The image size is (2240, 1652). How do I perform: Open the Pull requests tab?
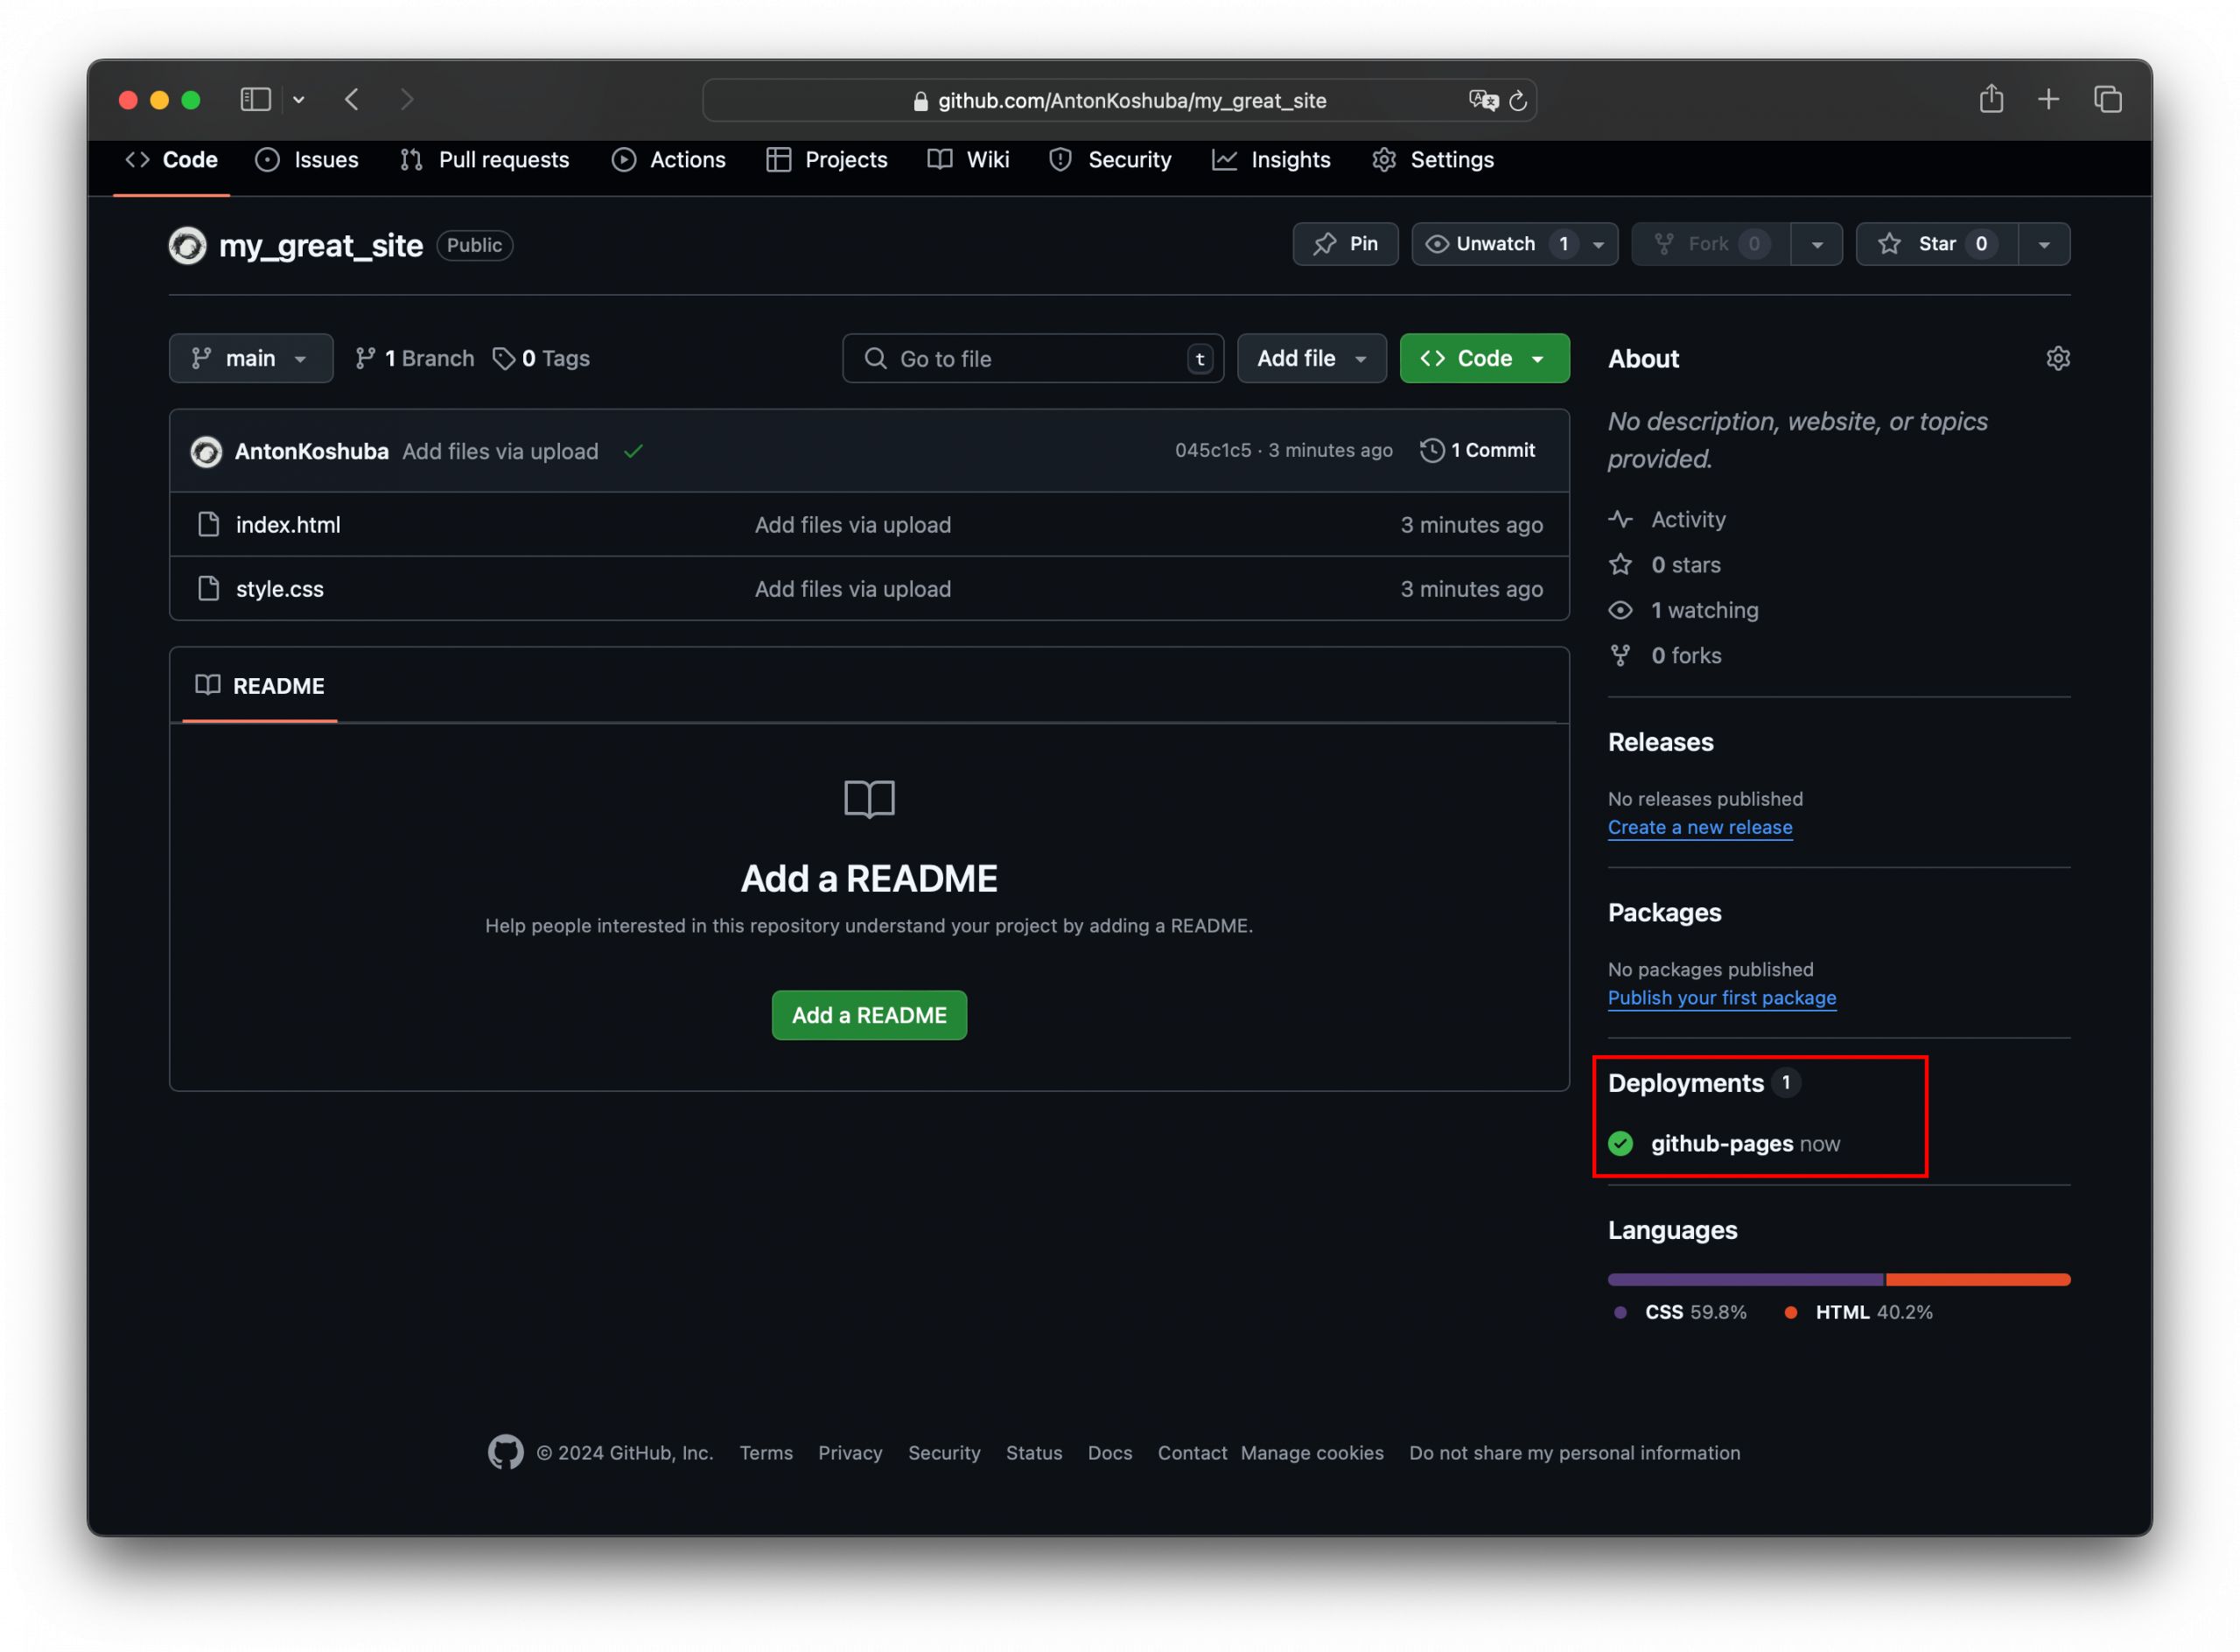pyautogui.click(x=484, y=160)
